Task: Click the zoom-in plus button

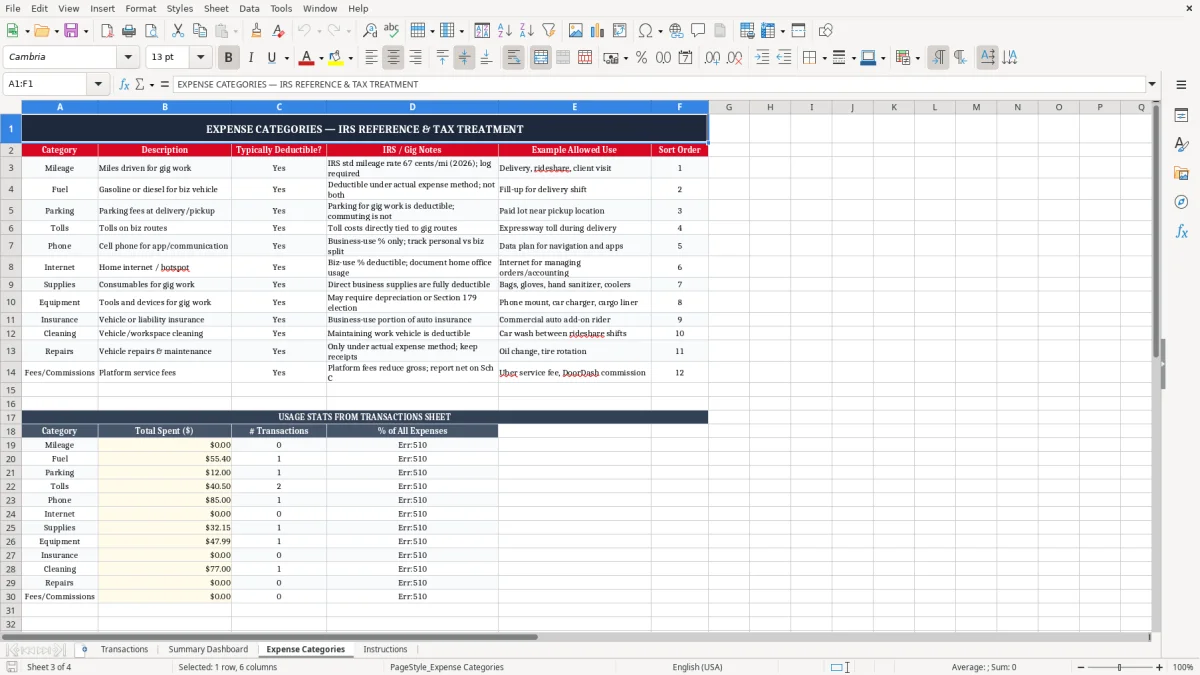Action: point(1160,667)
